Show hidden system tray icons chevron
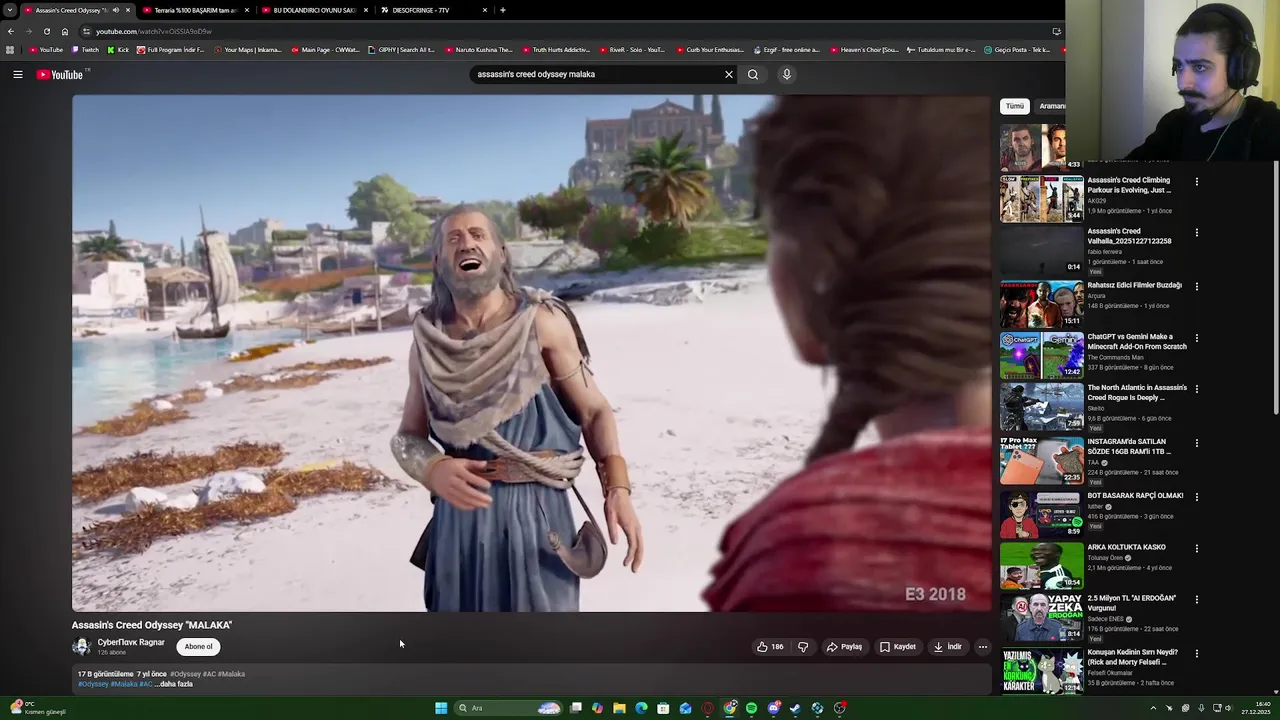This screenshot has width=1280, height=720. [1153, 708]
